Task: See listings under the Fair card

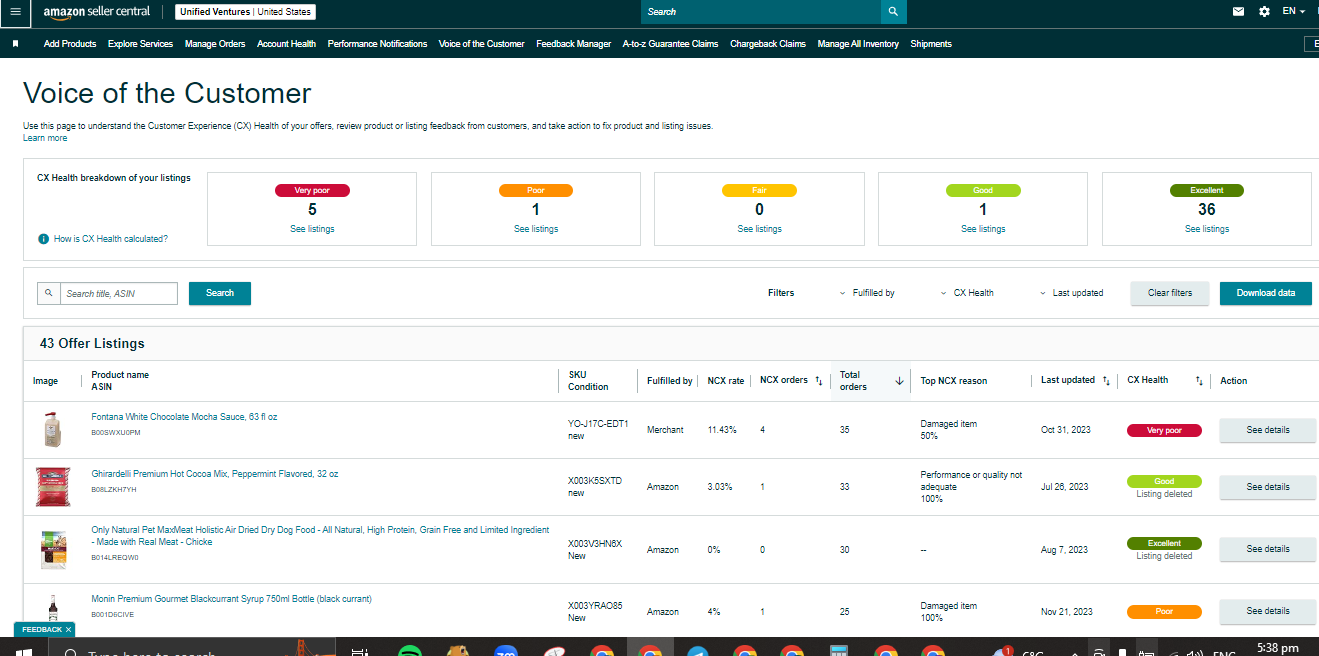Action: 760,229
